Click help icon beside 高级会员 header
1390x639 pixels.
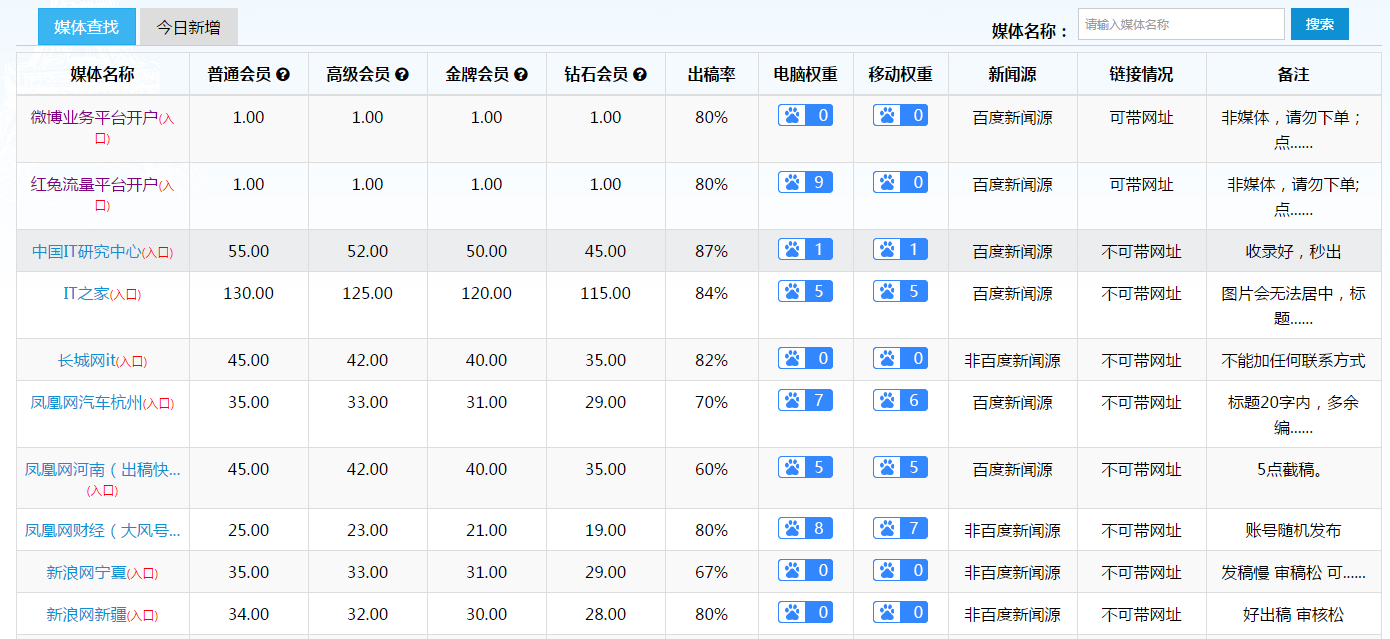402,75
